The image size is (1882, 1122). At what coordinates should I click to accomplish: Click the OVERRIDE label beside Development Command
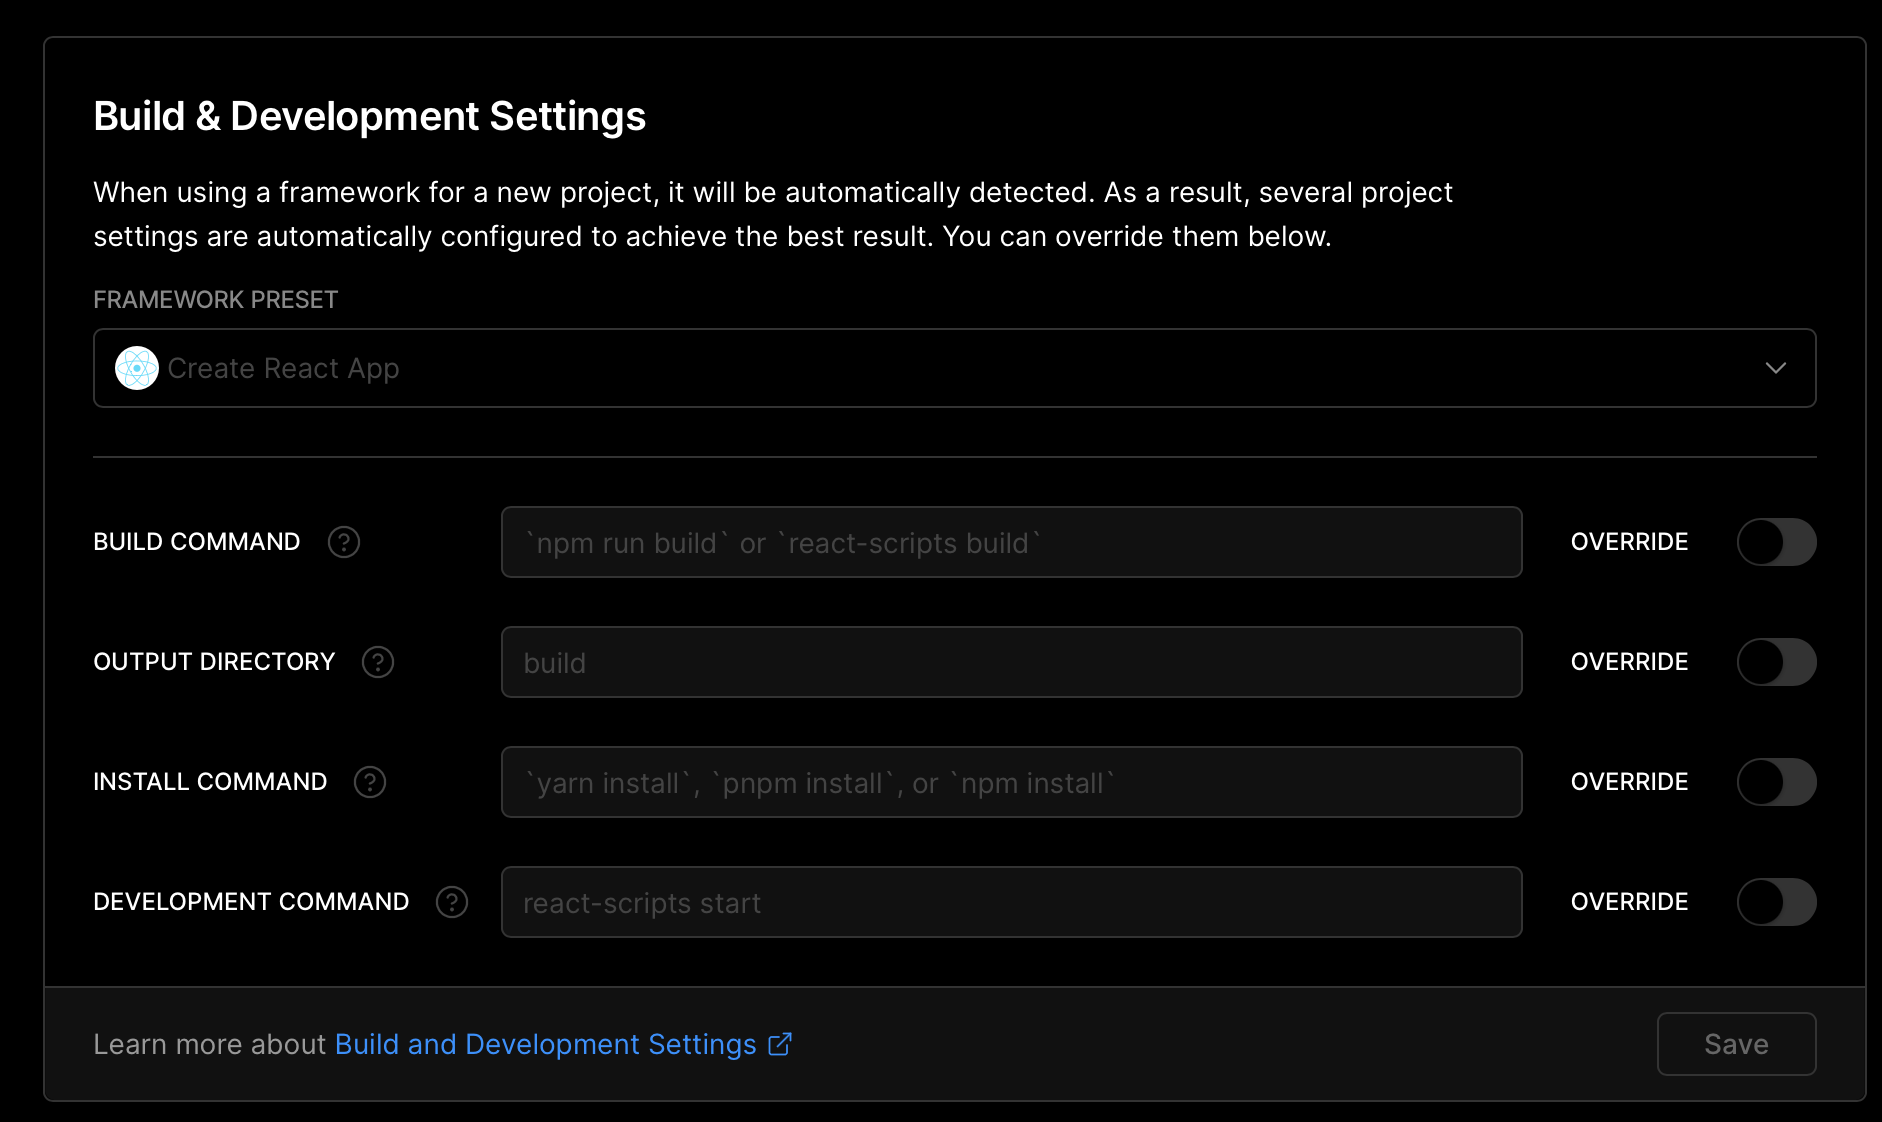click(x=1629, y=902)
